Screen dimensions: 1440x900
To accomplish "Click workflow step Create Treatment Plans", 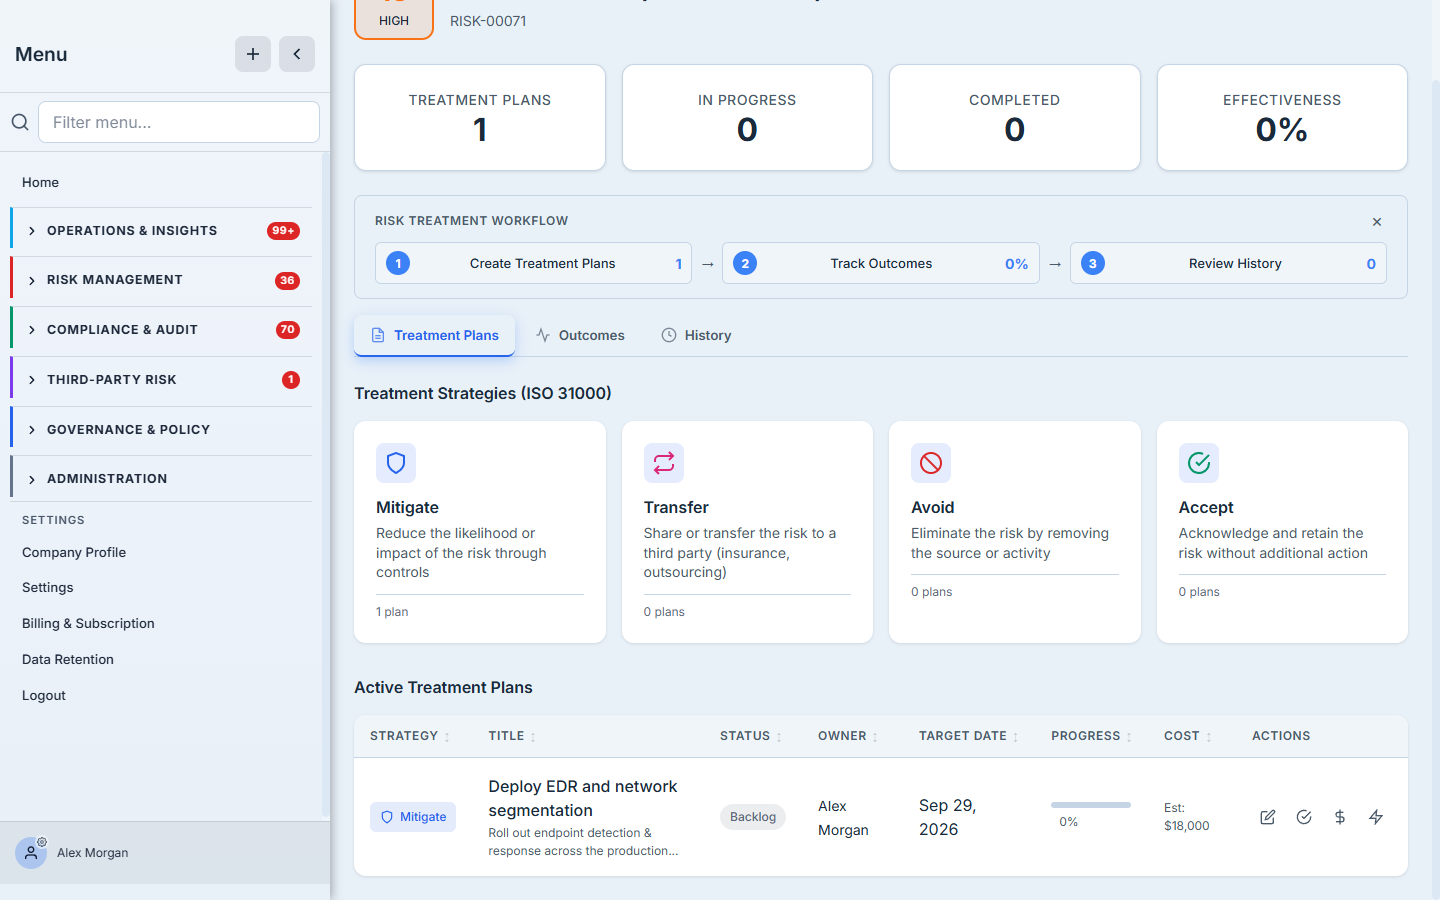I will click(x=533, y=263).
